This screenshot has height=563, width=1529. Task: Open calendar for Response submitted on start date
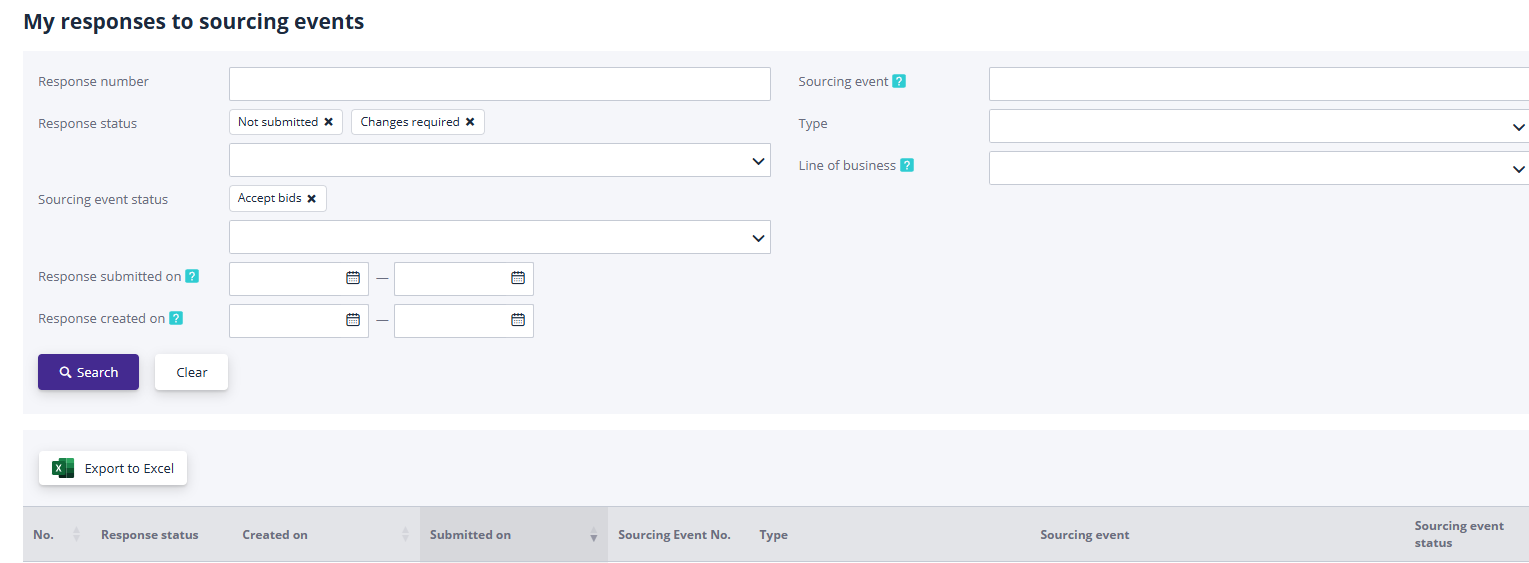[352, 278]
